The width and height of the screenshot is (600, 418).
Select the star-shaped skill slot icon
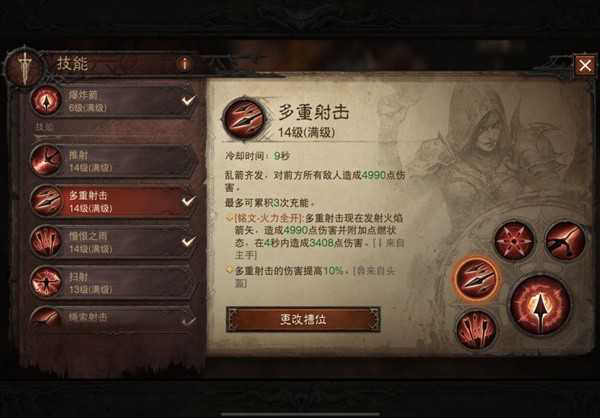coord(514,241)
